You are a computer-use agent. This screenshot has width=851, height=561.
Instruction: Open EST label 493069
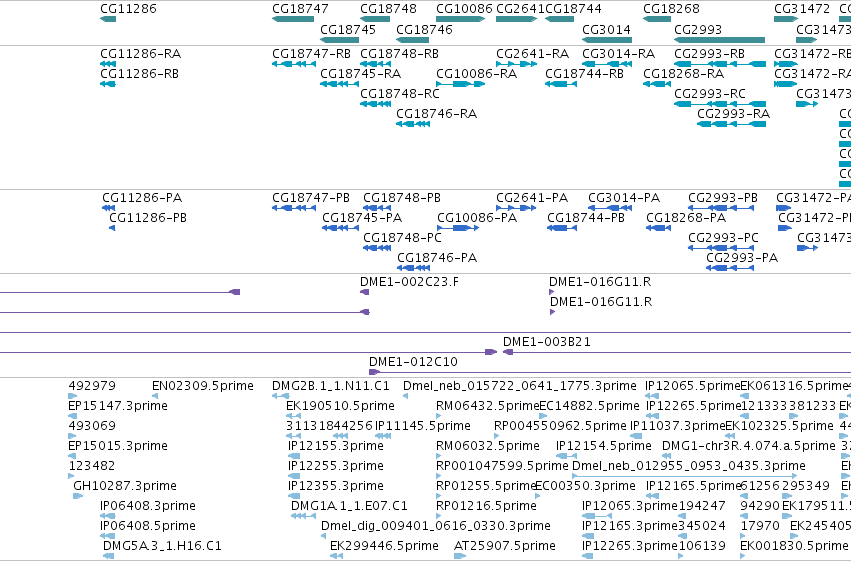click(x=92, y=426)
